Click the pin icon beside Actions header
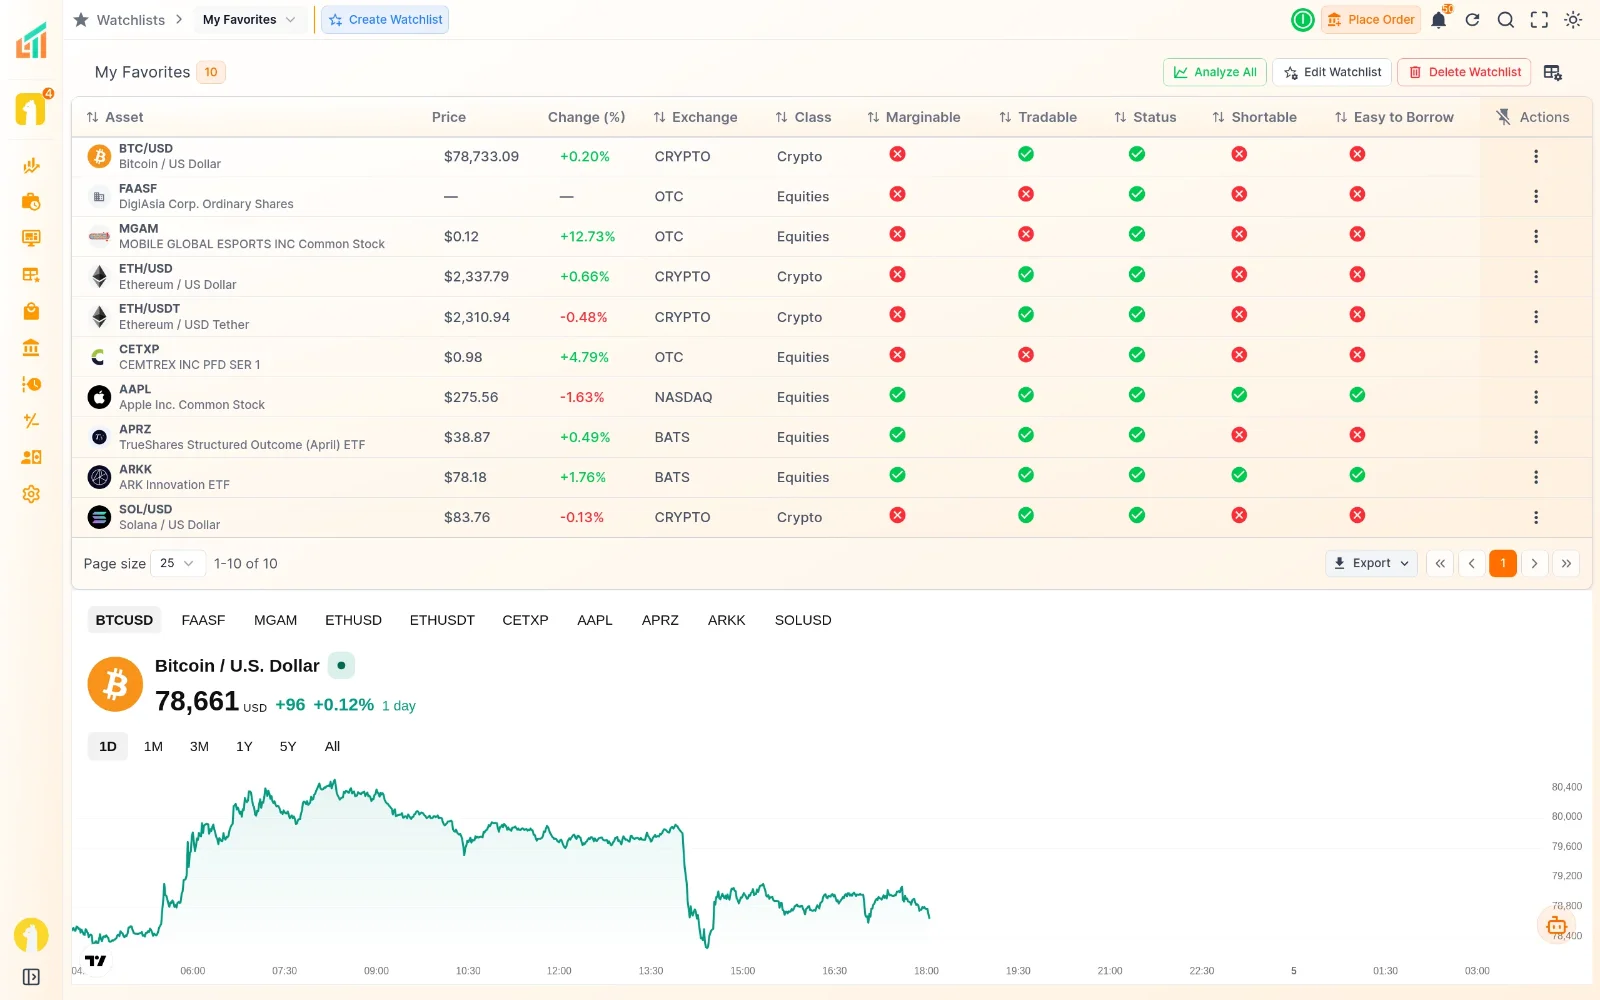Image resolution: width=1600 pixels, height=1000 pixels. pos(1503,117)
